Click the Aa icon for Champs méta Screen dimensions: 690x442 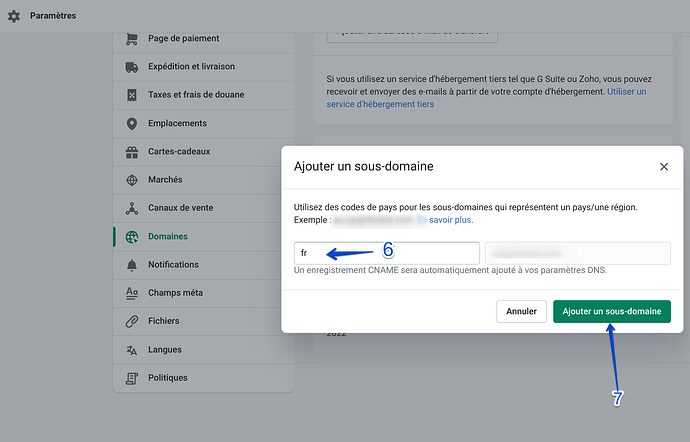(132, 293)
